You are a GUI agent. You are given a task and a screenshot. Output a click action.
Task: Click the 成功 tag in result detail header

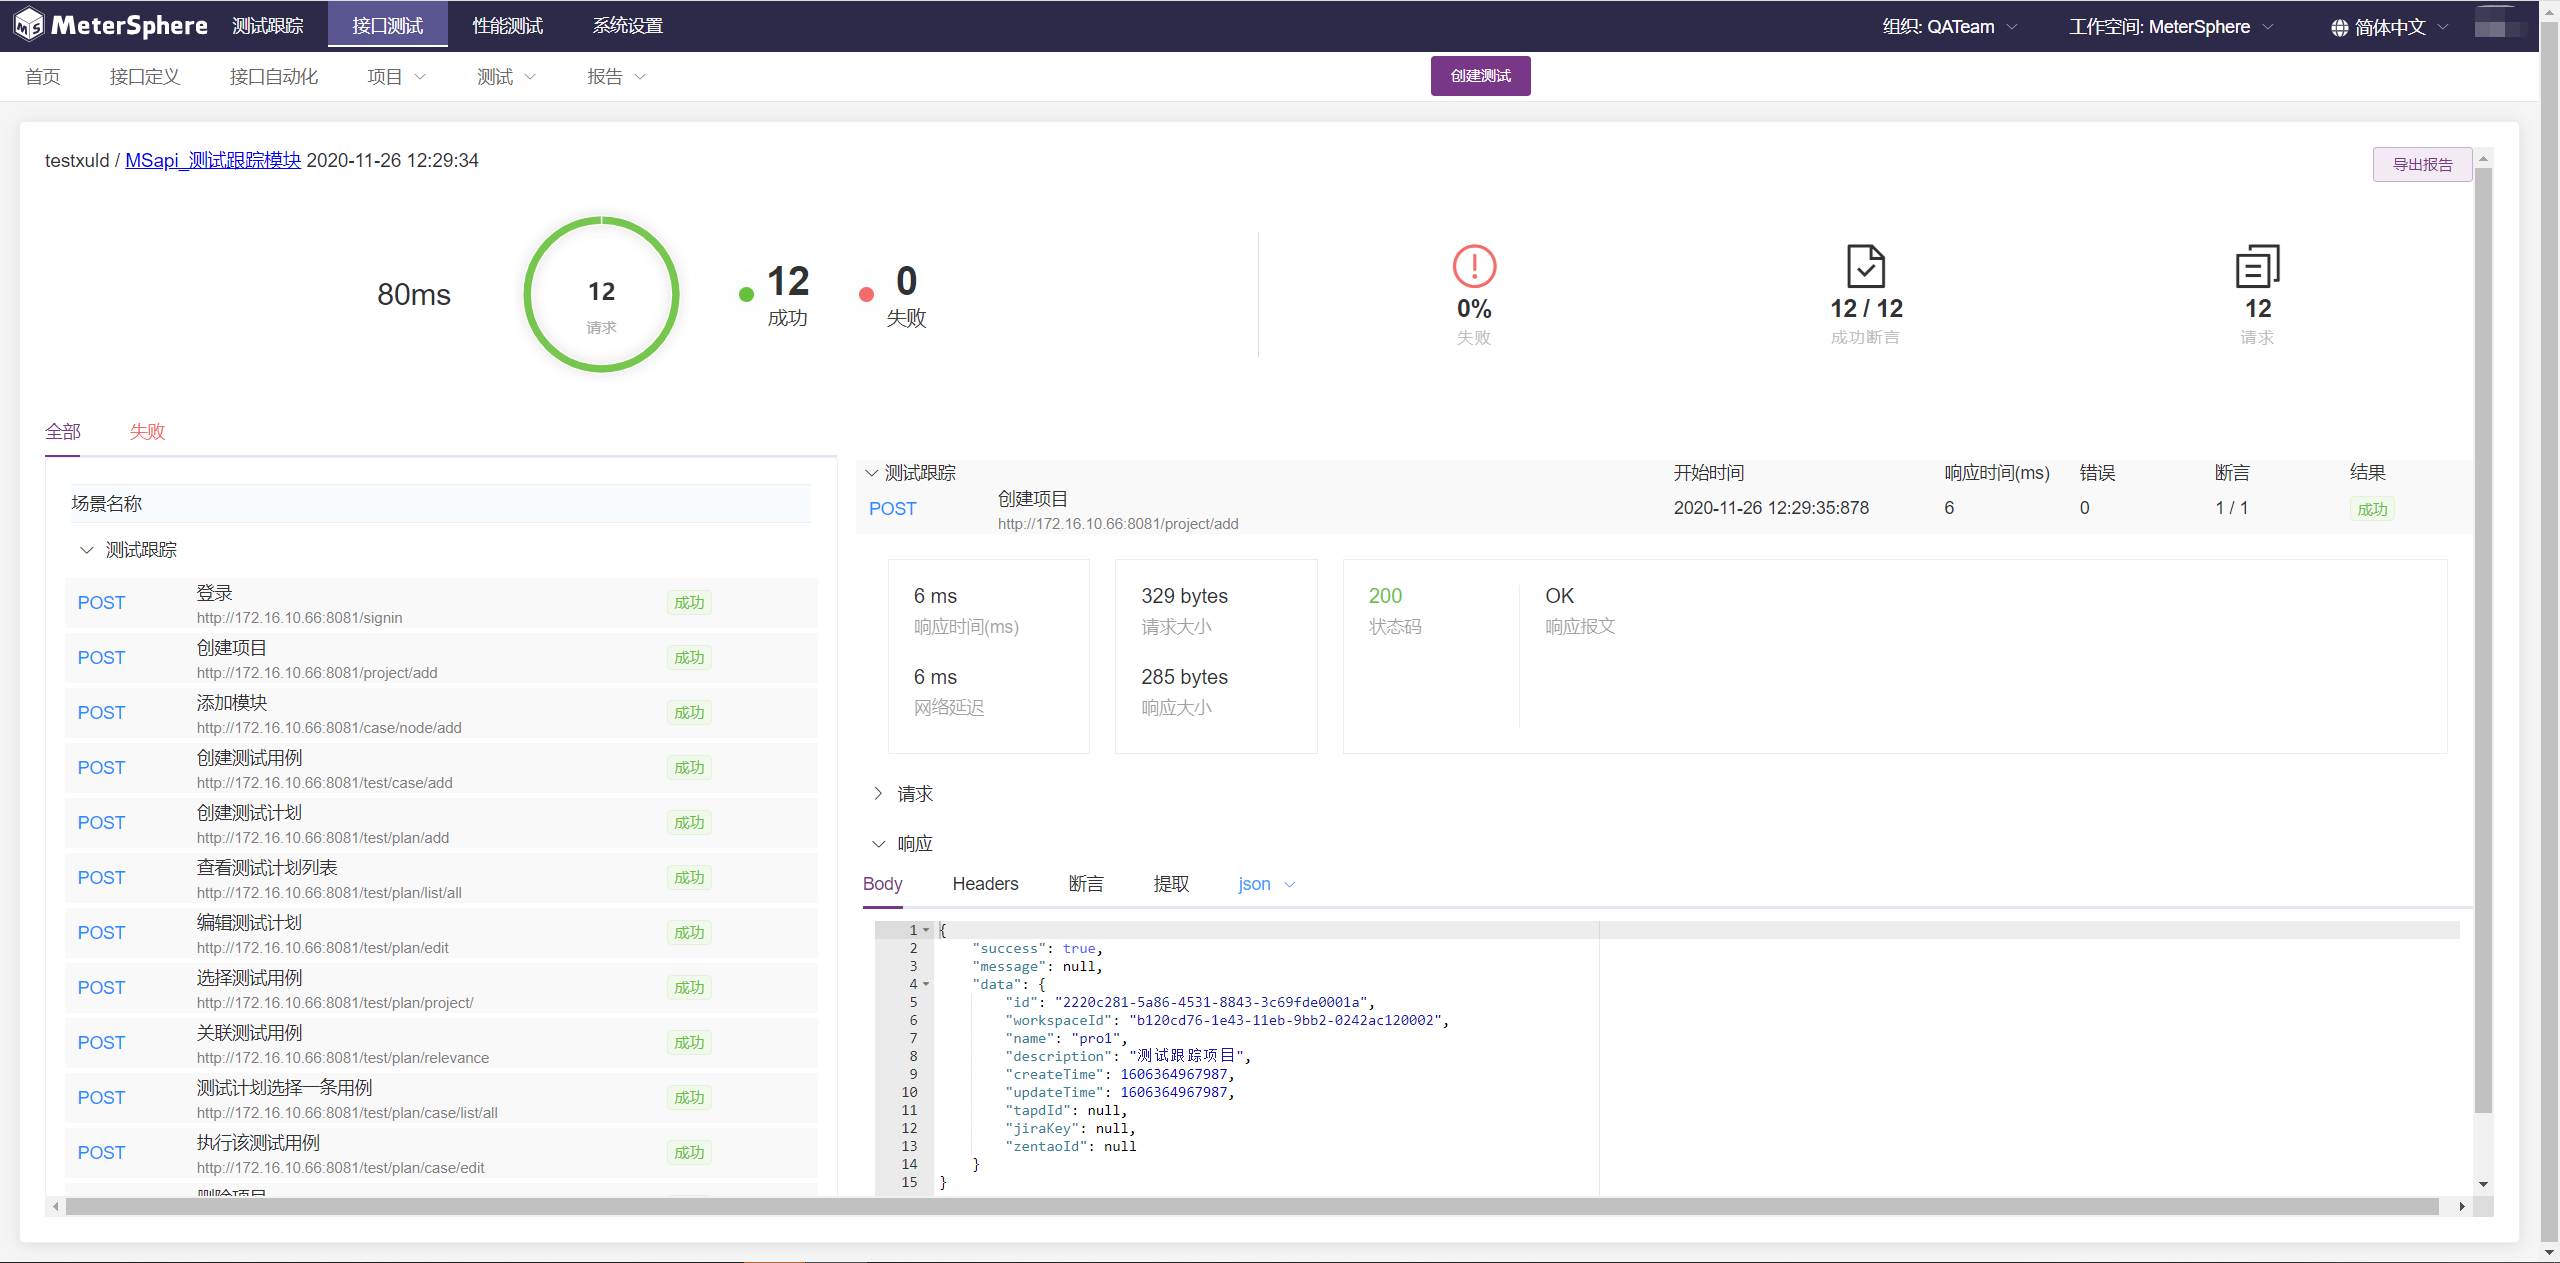point(2372,509)
